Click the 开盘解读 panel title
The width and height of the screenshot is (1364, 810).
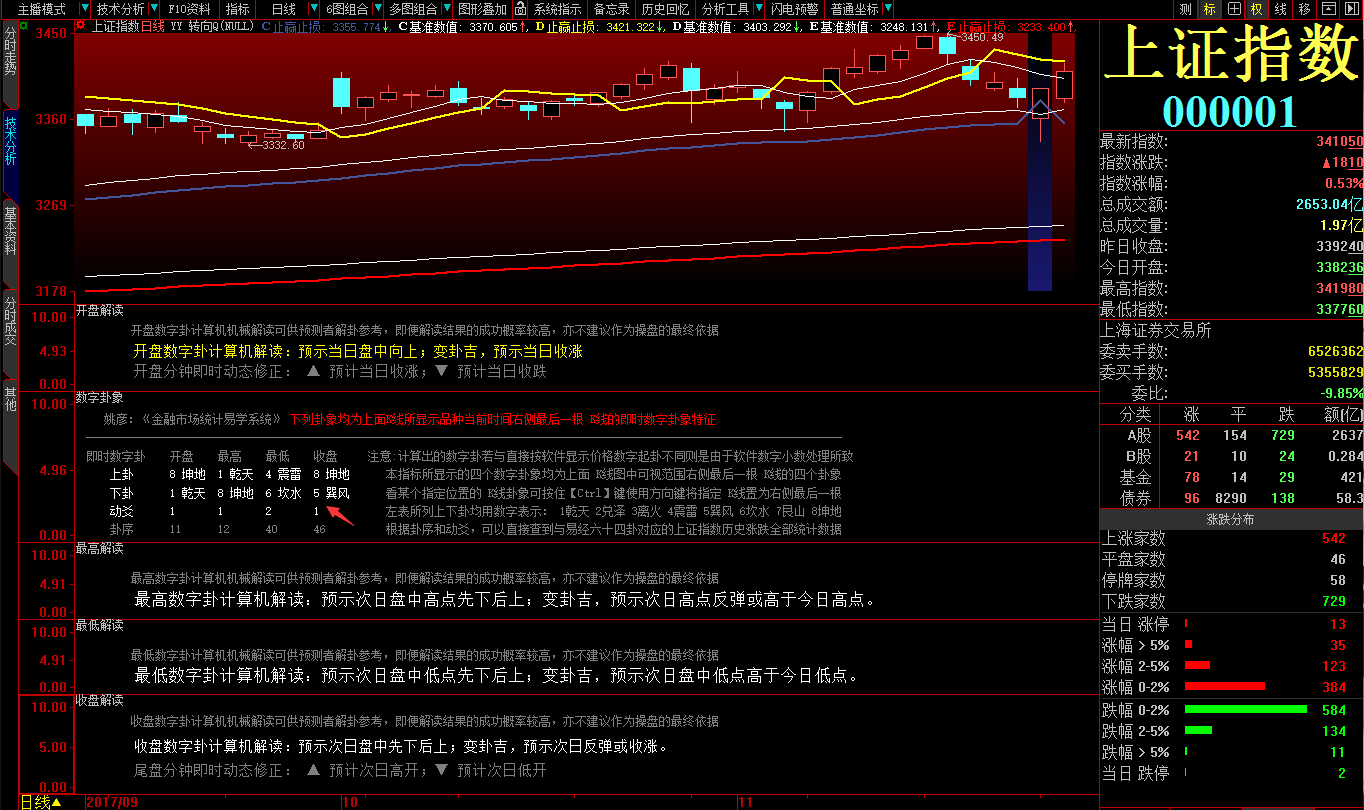[x=99, y=311]
